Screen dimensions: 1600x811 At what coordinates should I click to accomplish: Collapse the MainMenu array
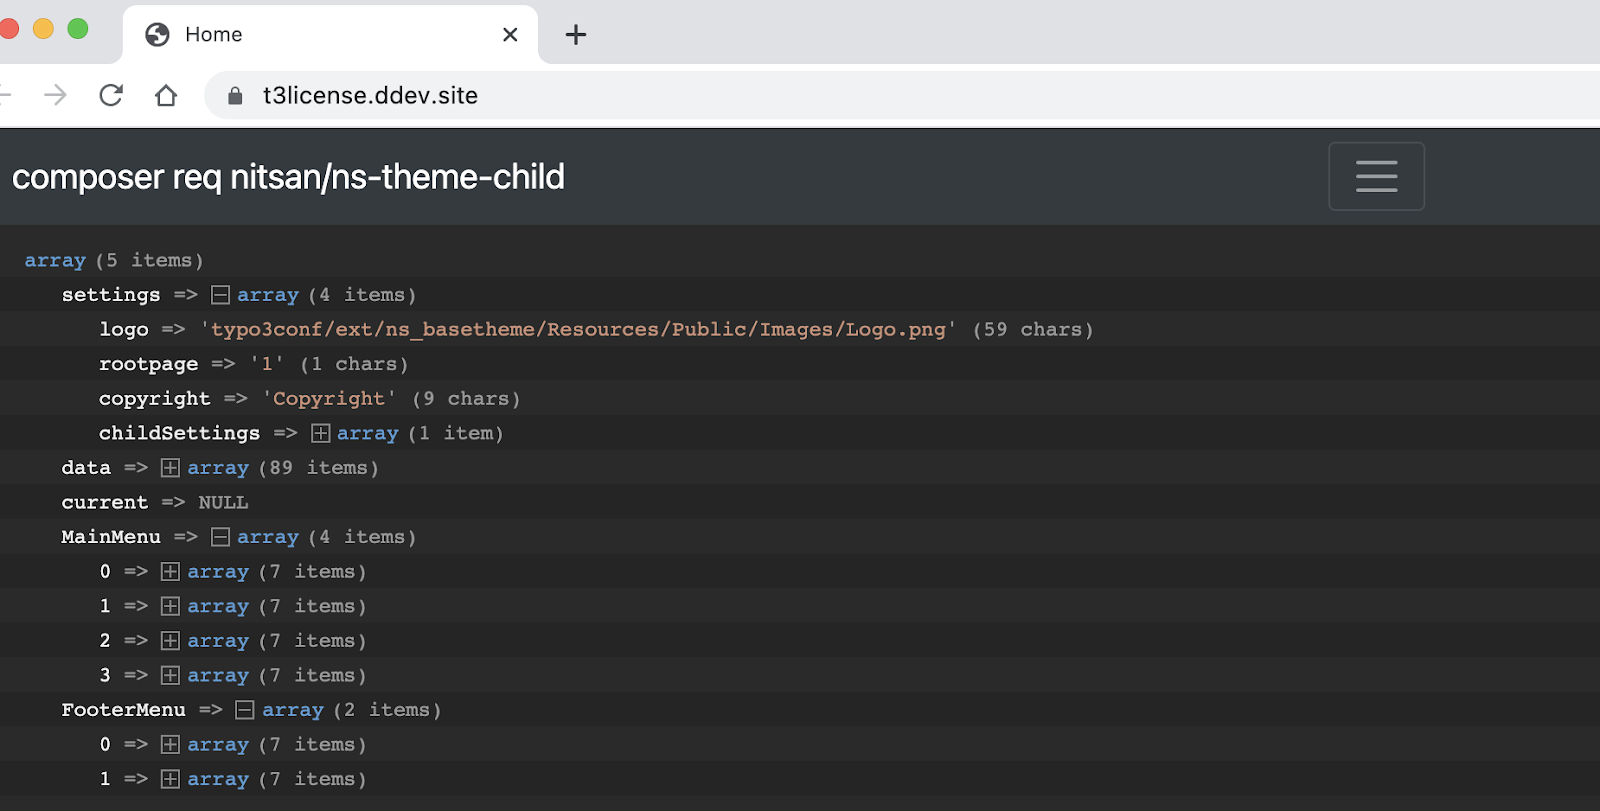pos(221,537)
